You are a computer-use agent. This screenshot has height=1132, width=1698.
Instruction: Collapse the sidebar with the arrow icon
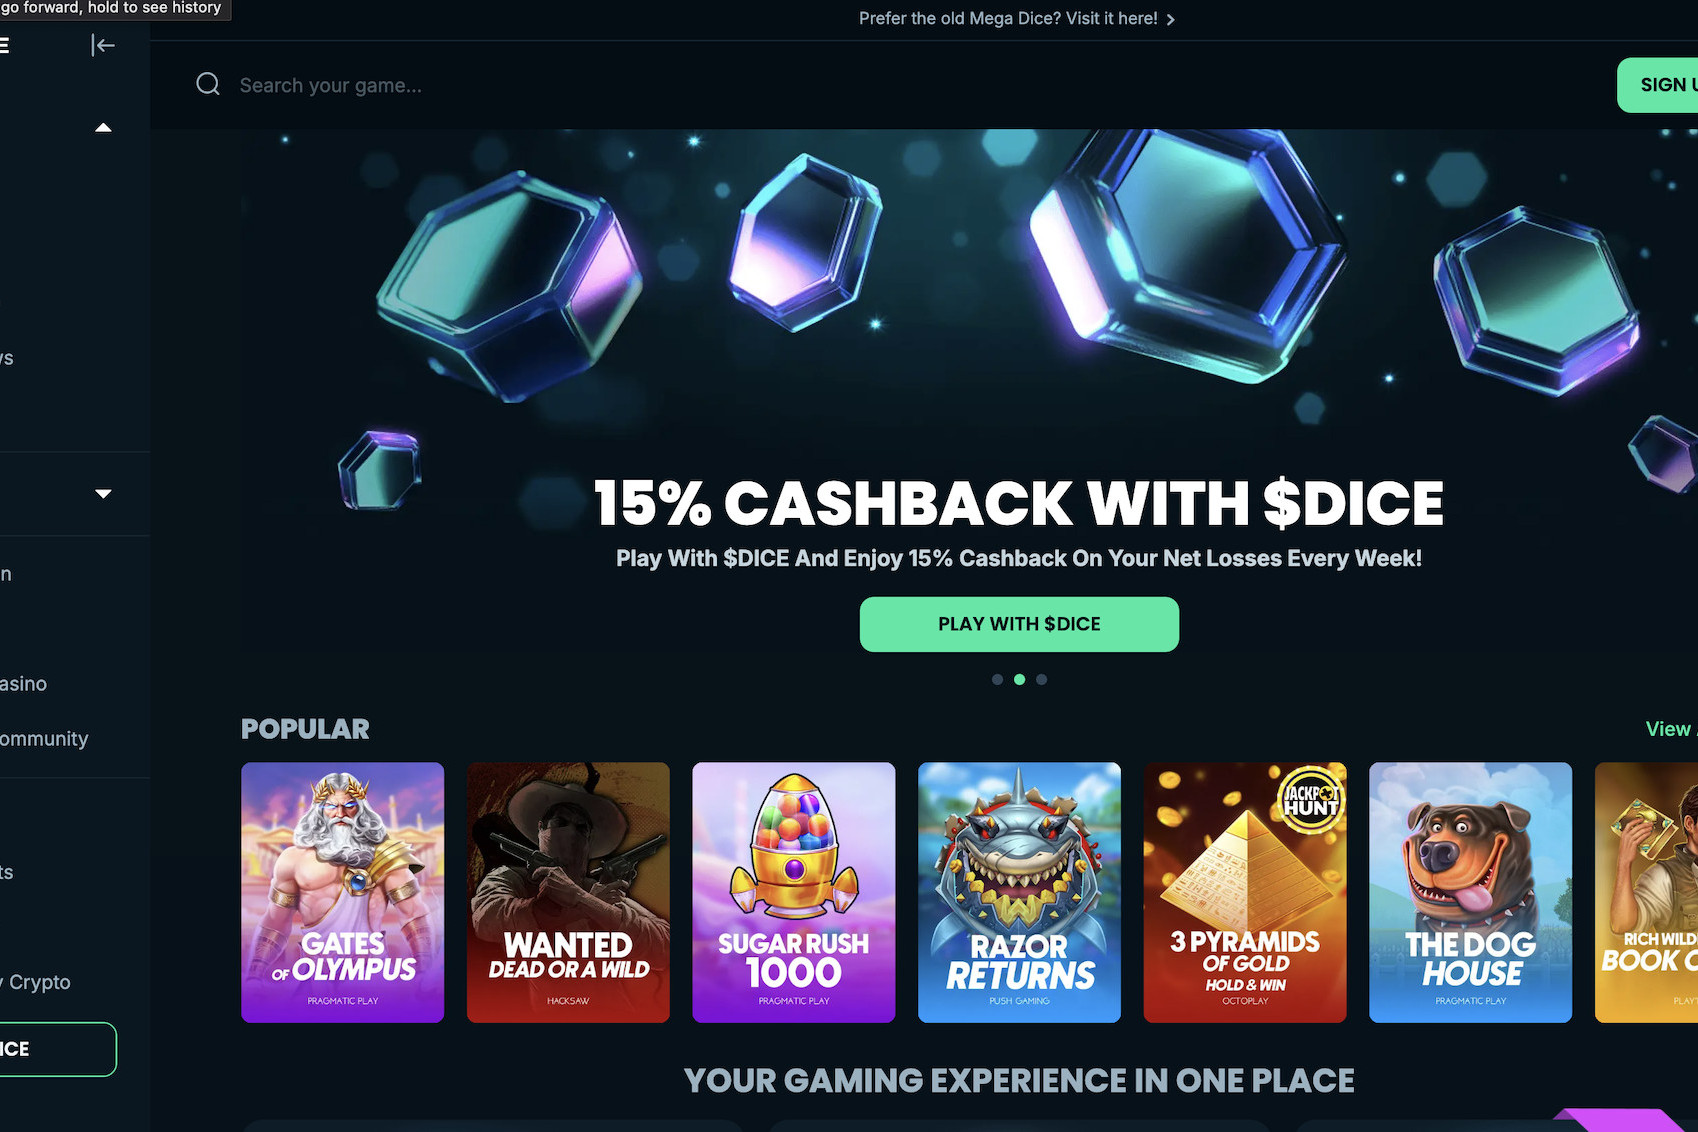pyautogui.click(x=103, y=45)
